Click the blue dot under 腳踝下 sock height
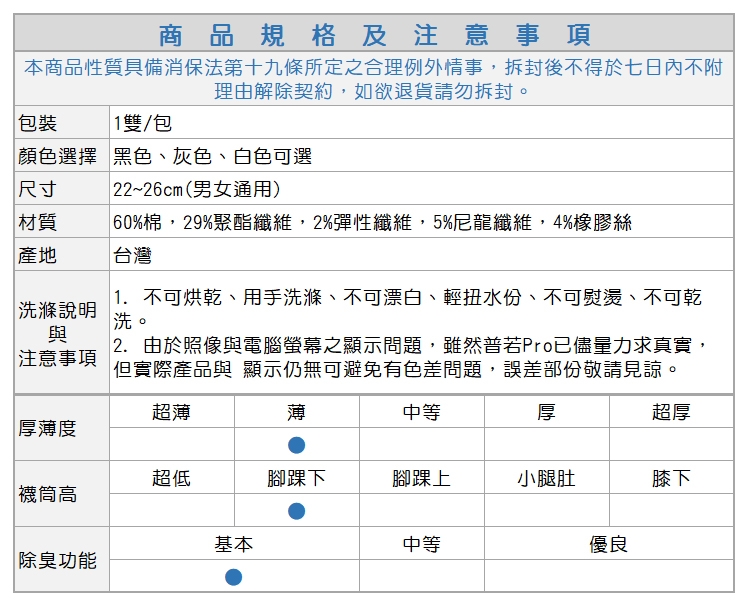 point(297,511)
